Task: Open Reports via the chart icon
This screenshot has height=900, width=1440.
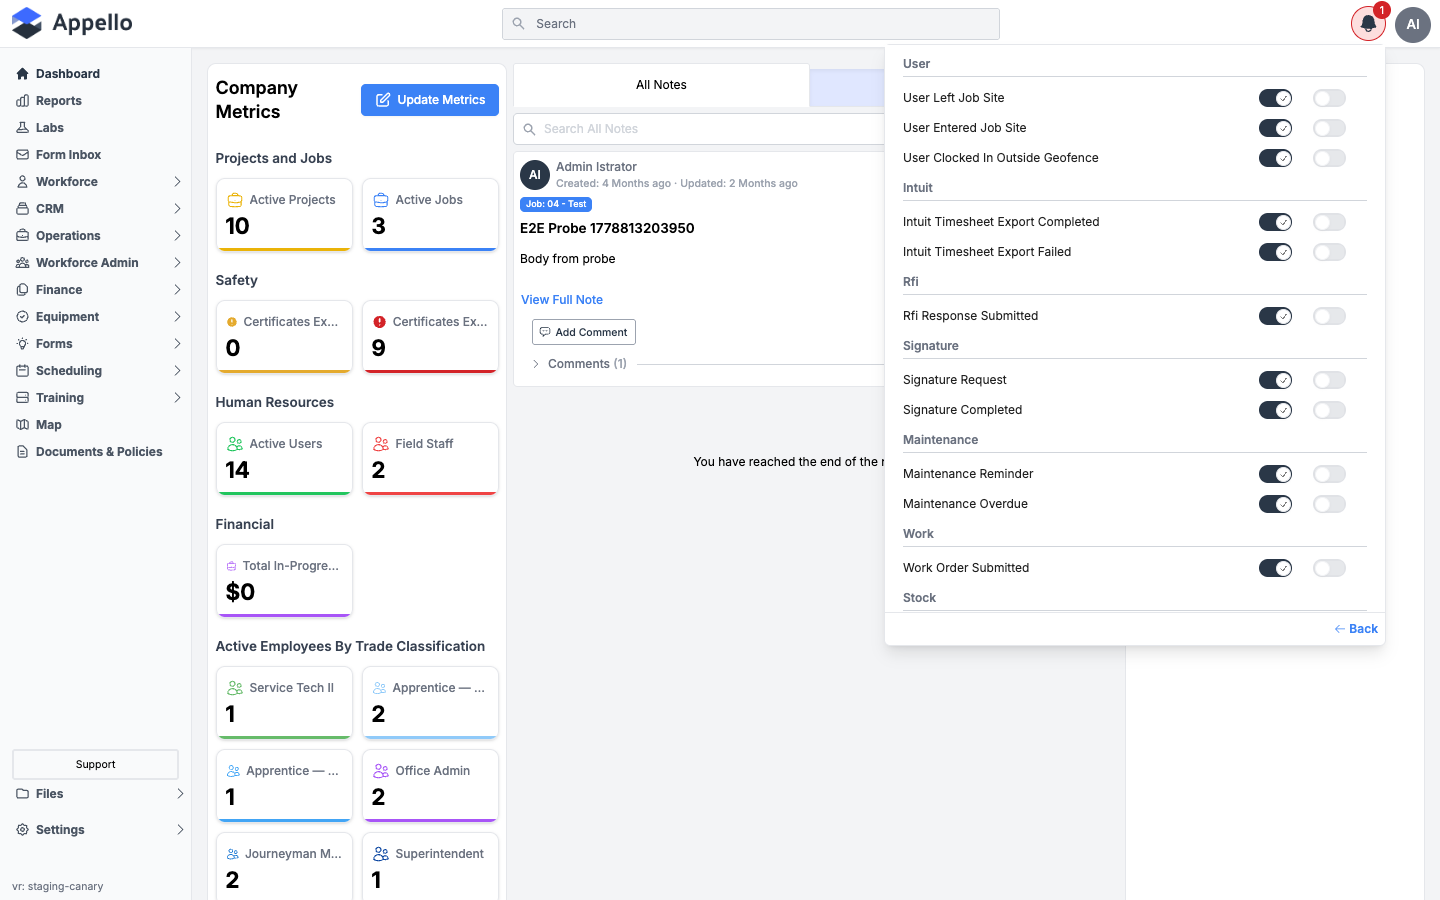Action: [22, 101]
